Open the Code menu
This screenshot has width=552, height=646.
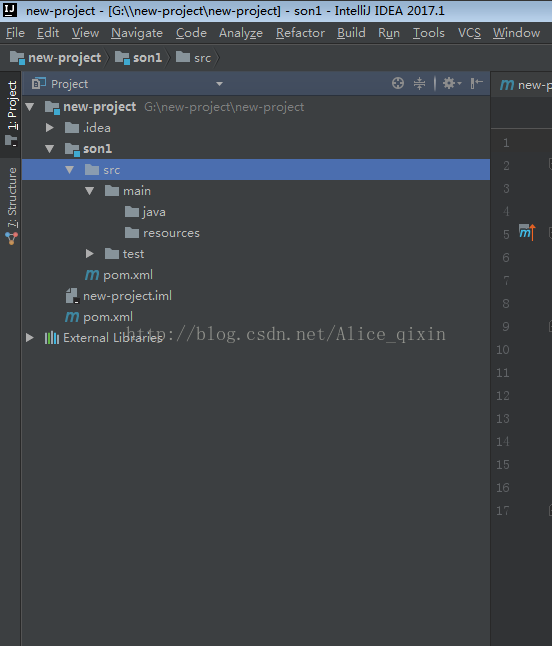point(191,33)
